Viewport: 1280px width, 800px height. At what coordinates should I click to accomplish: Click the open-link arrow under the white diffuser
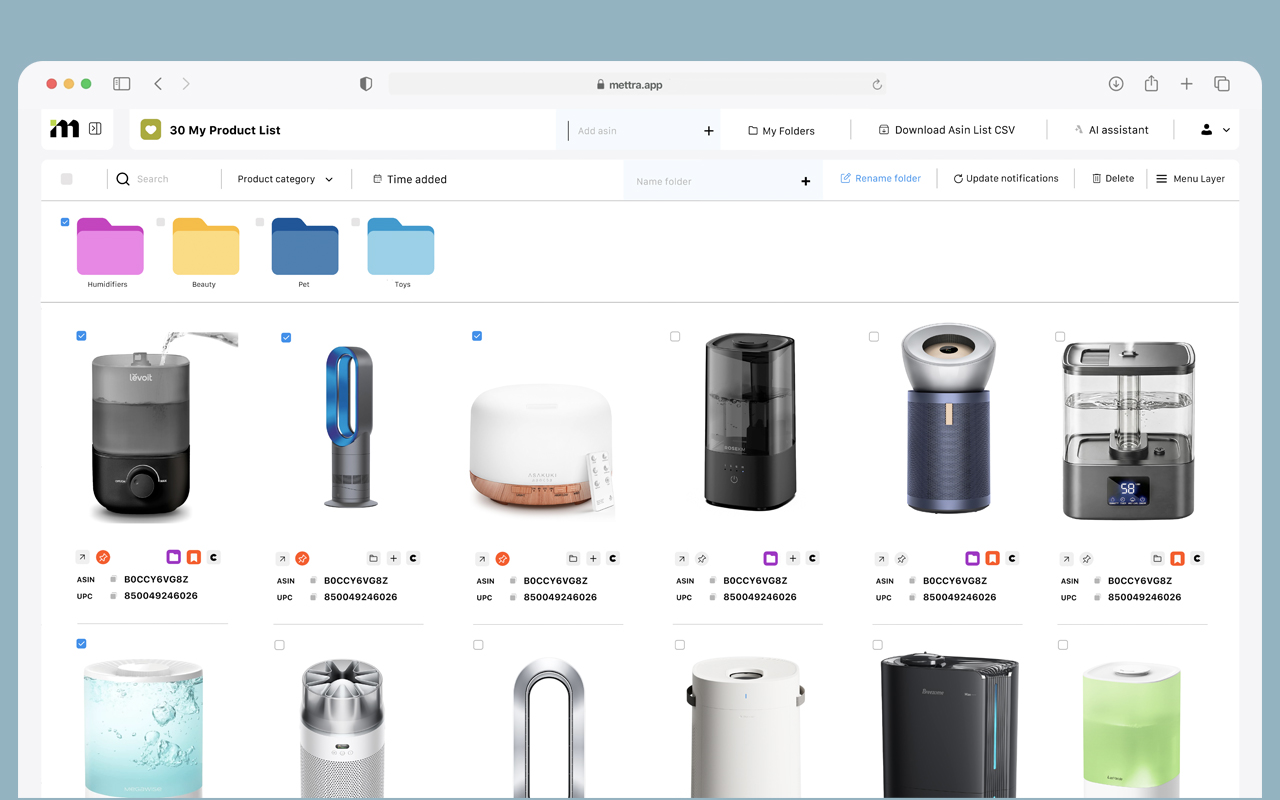482,559
